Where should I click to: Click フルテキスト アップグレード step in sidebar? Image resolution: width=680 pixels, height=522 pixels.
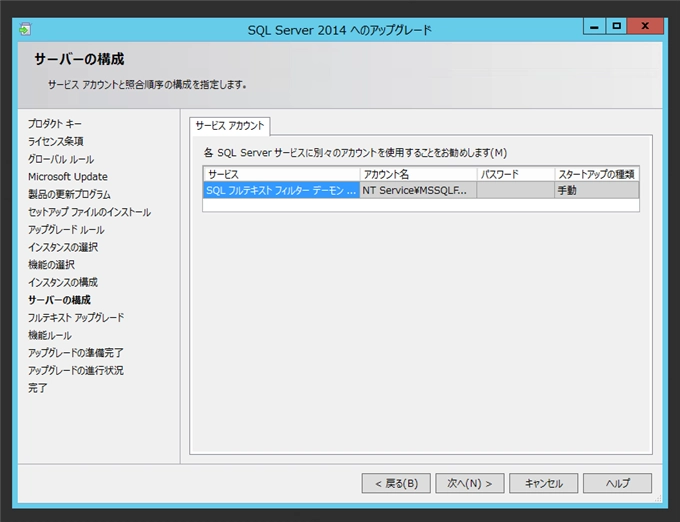tap(76, 317)
